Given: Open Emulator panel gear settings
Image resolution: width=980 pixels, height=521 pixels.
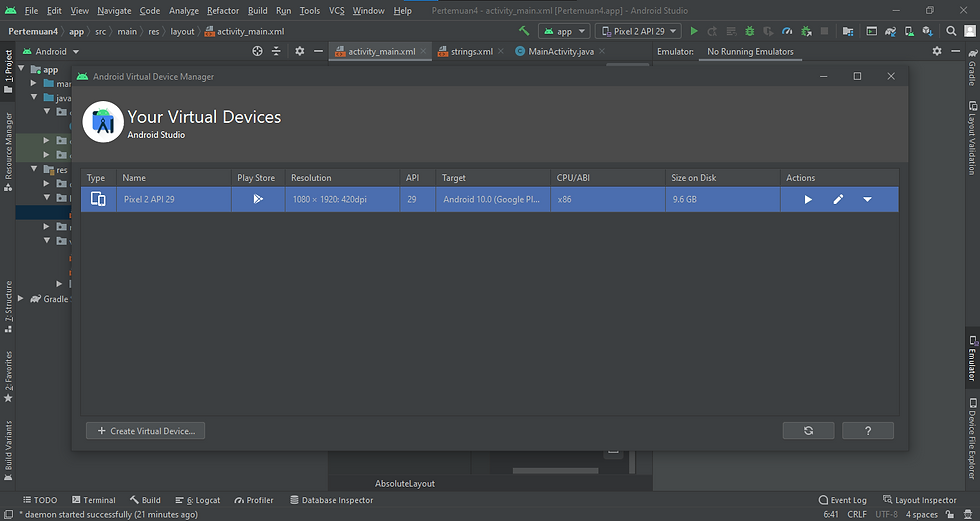Looking at the screenshot, I should [937, 51].
